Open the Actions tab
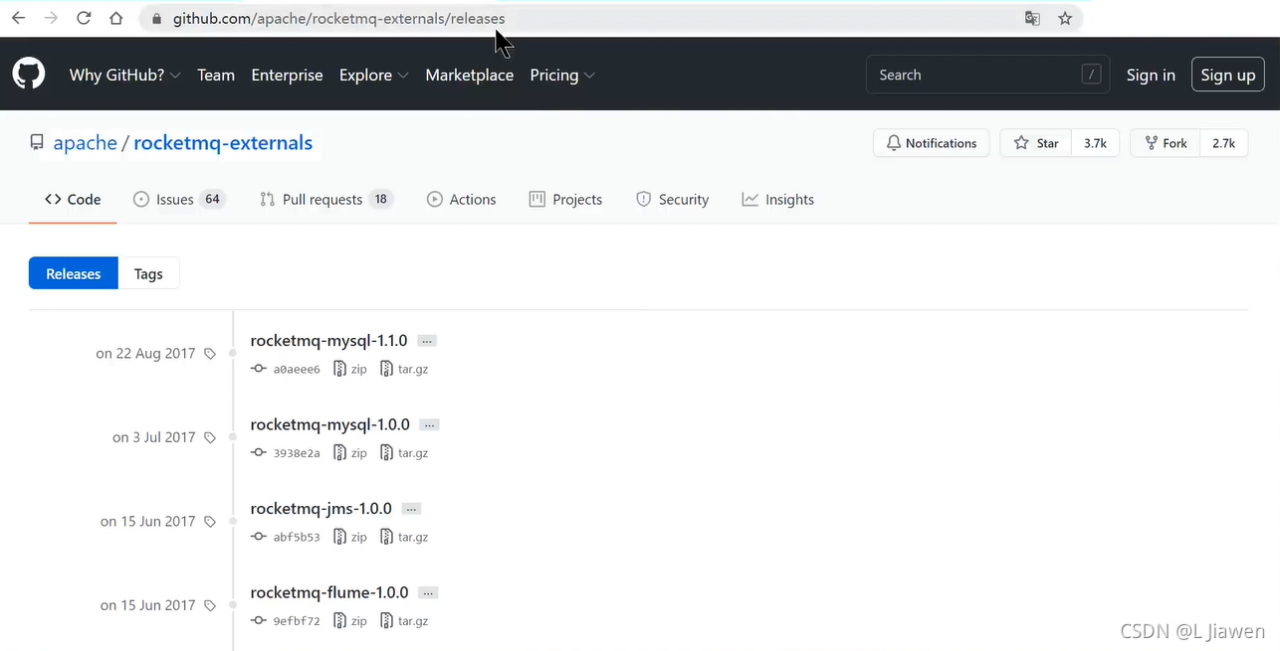Screen dimensions: 1280x651 pyautogui.click(x=461, y=200)
